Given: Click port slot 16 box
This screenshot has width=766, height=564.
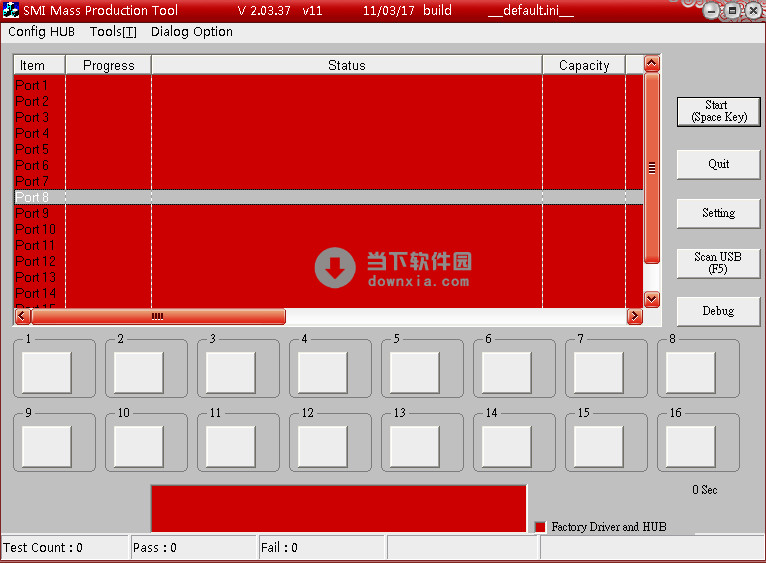Looking at the screenshot, I should point(691,446).
